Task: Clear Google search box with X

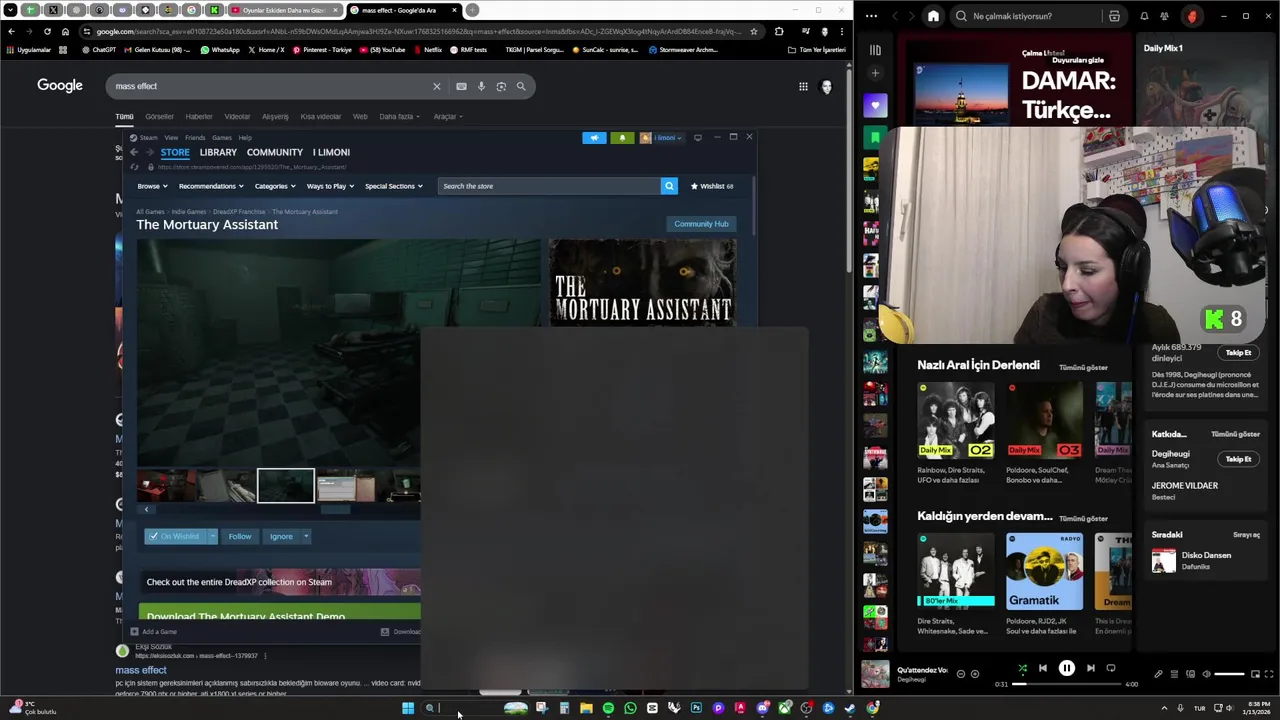Action: (436, 86)
